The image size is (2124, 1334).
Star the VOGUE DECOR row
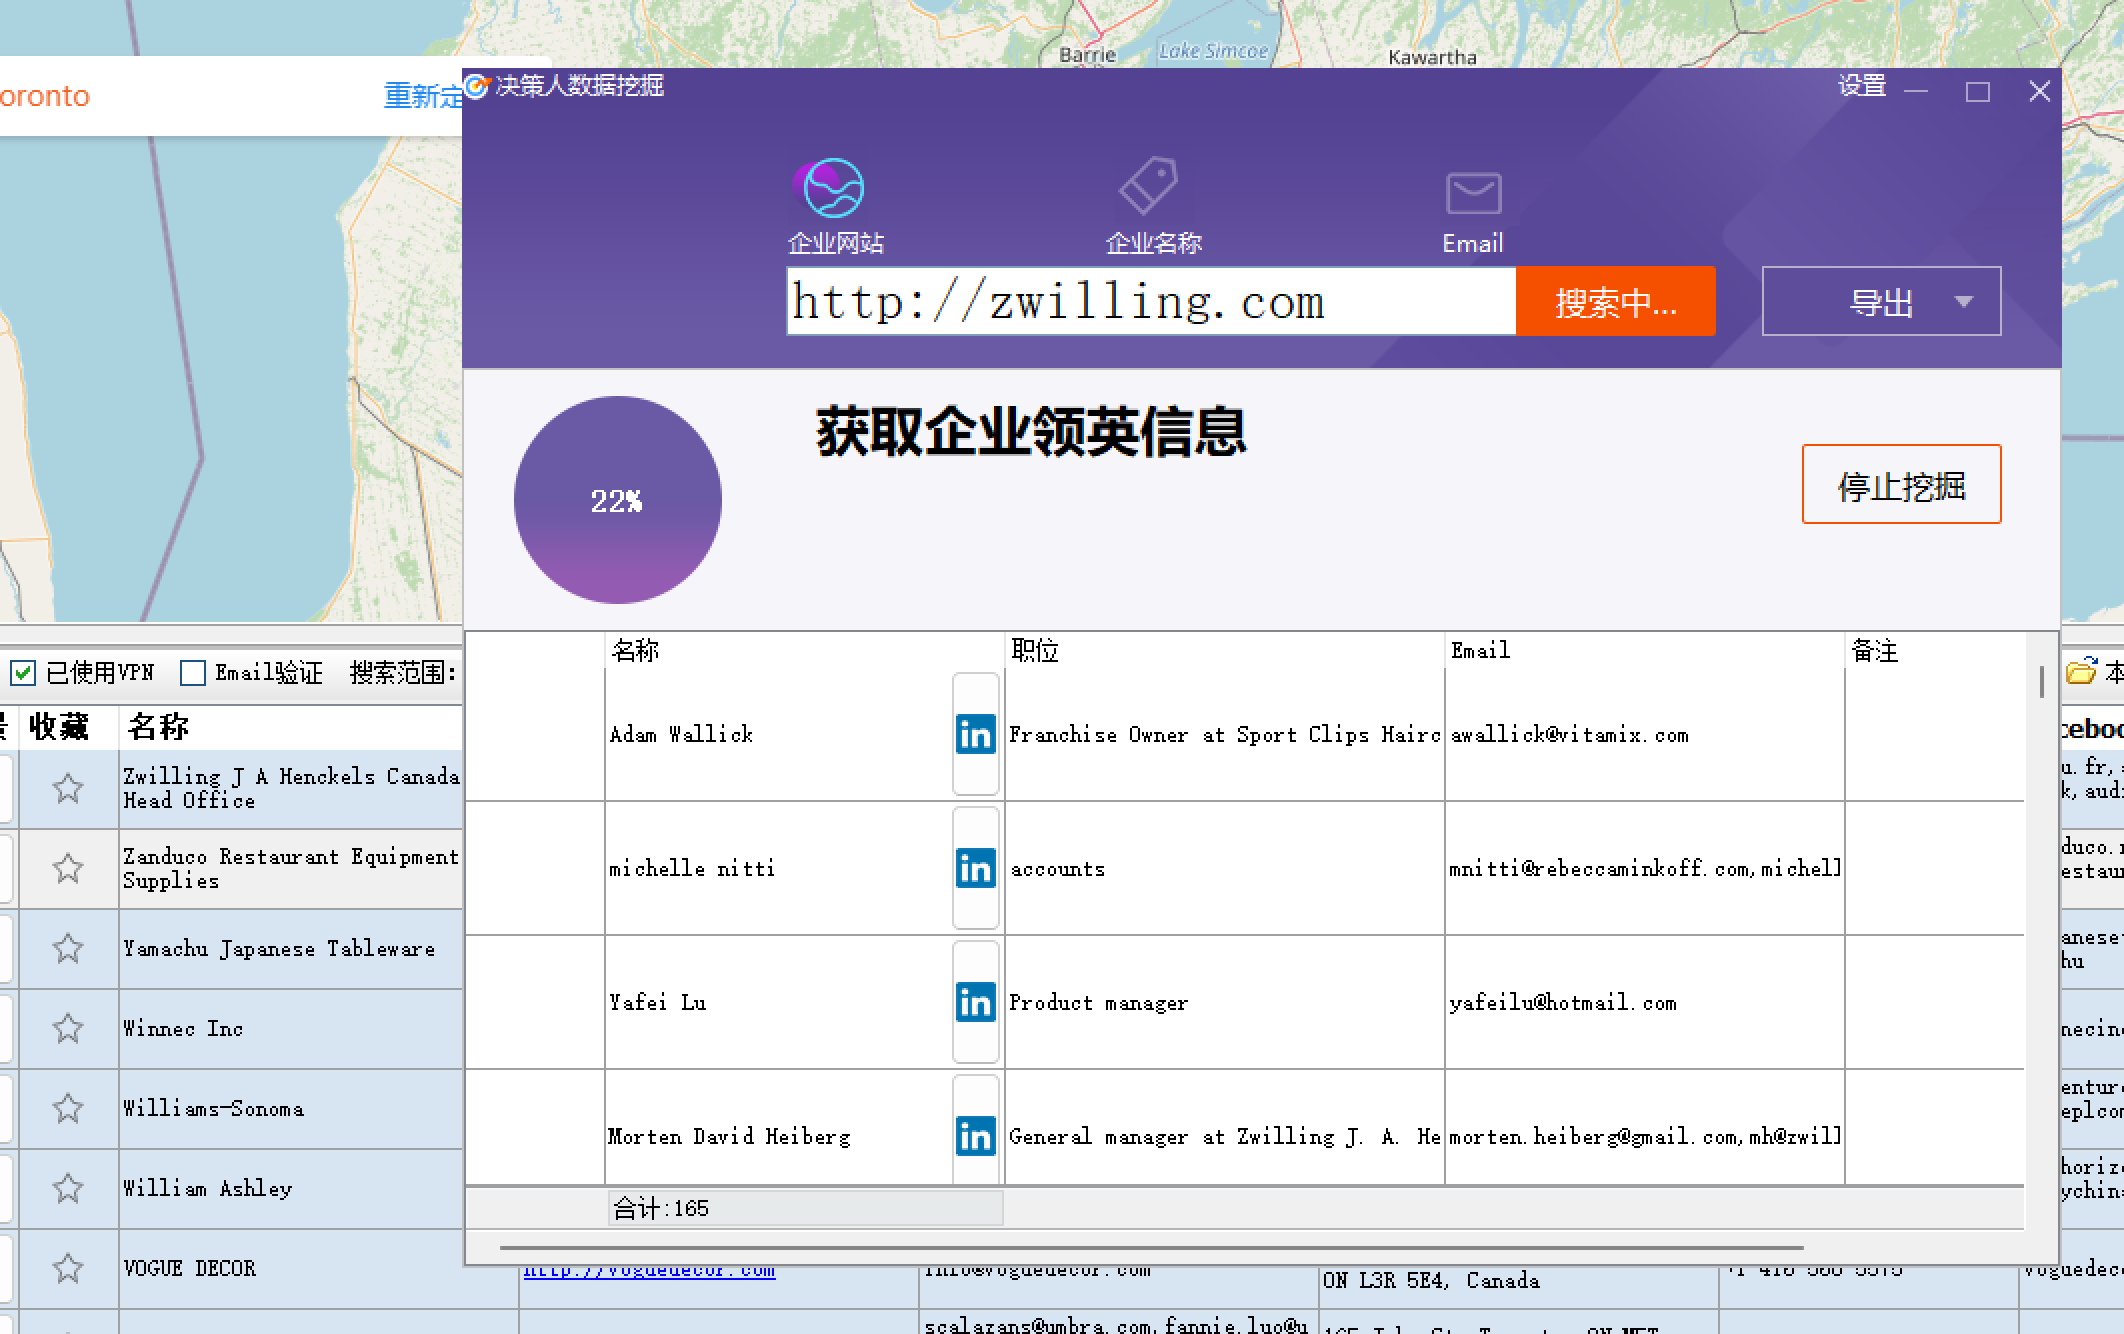point(68,1269)
